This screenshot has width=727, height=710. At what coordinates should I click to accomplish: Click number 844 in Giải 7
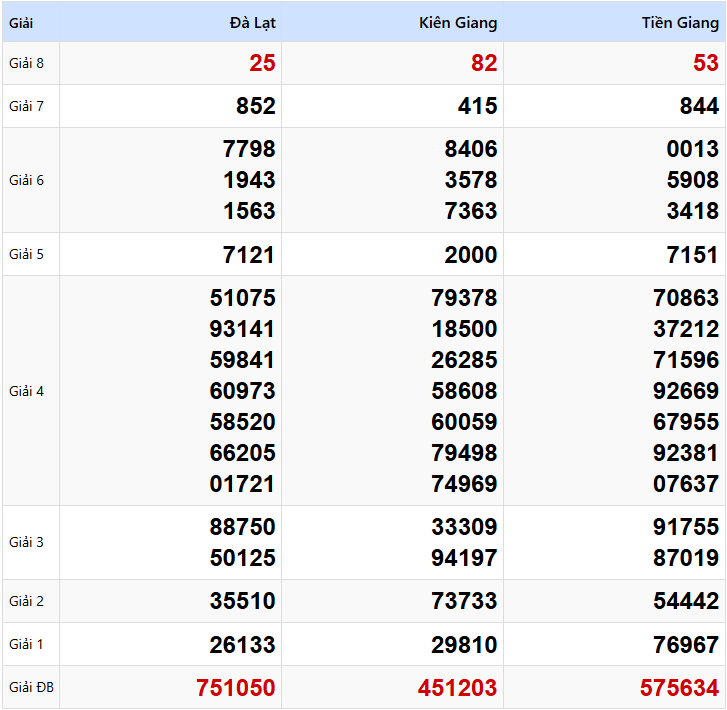[700, 106]
